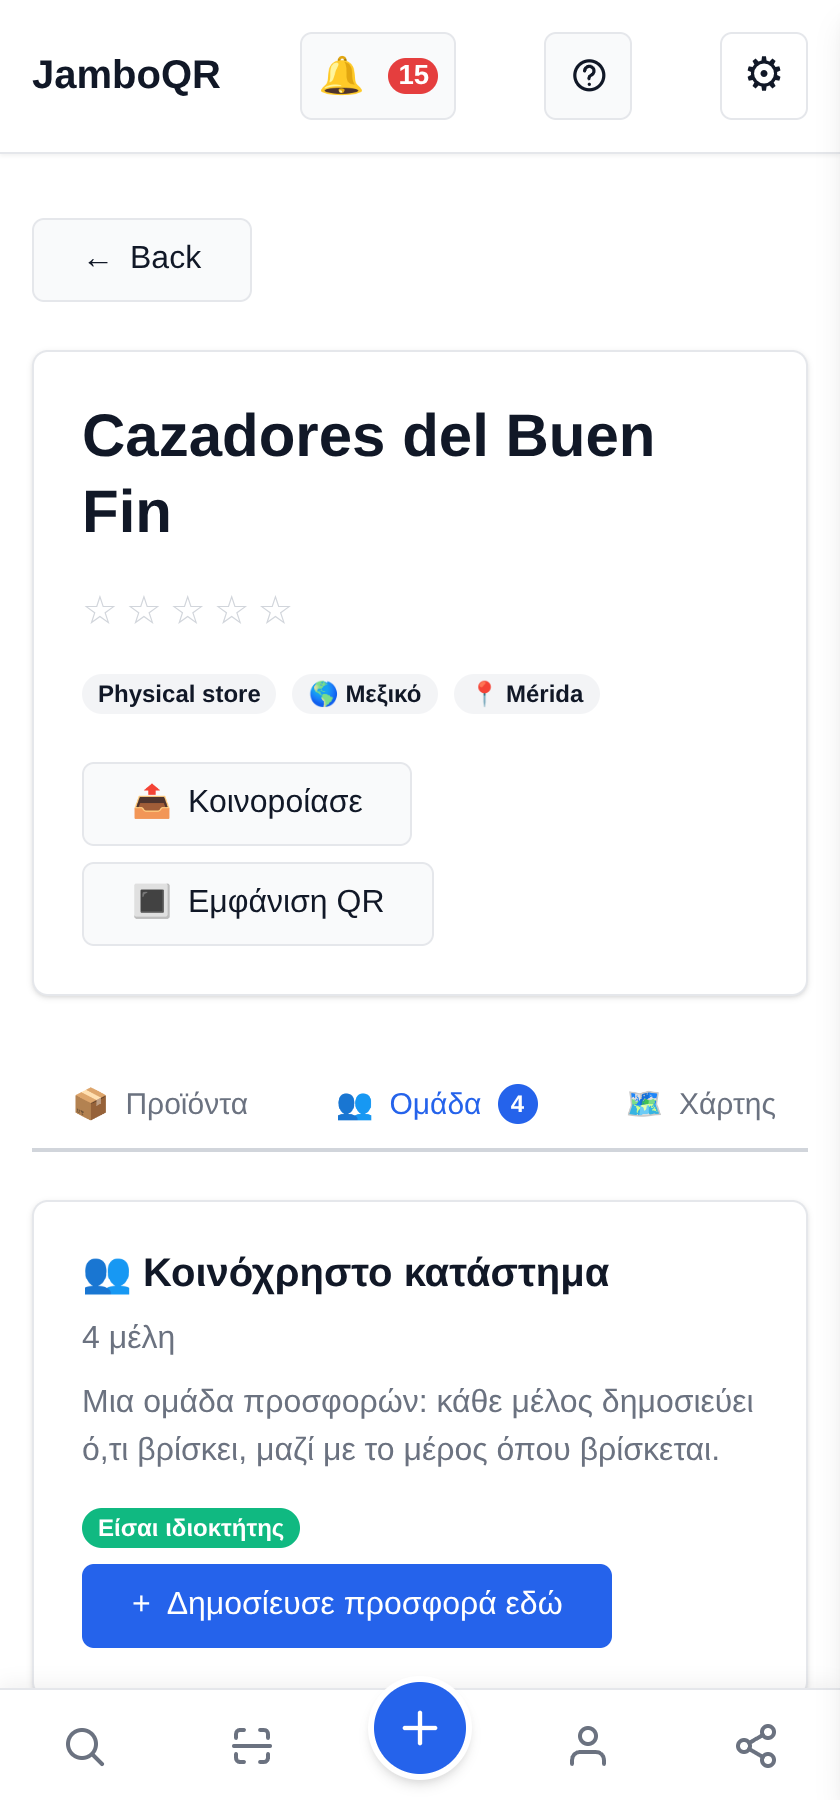Image resolution: width=840 pixels, height=1800 pixels.
Task: Tap the Mérida location chip
Action: (x=527, y=694)
